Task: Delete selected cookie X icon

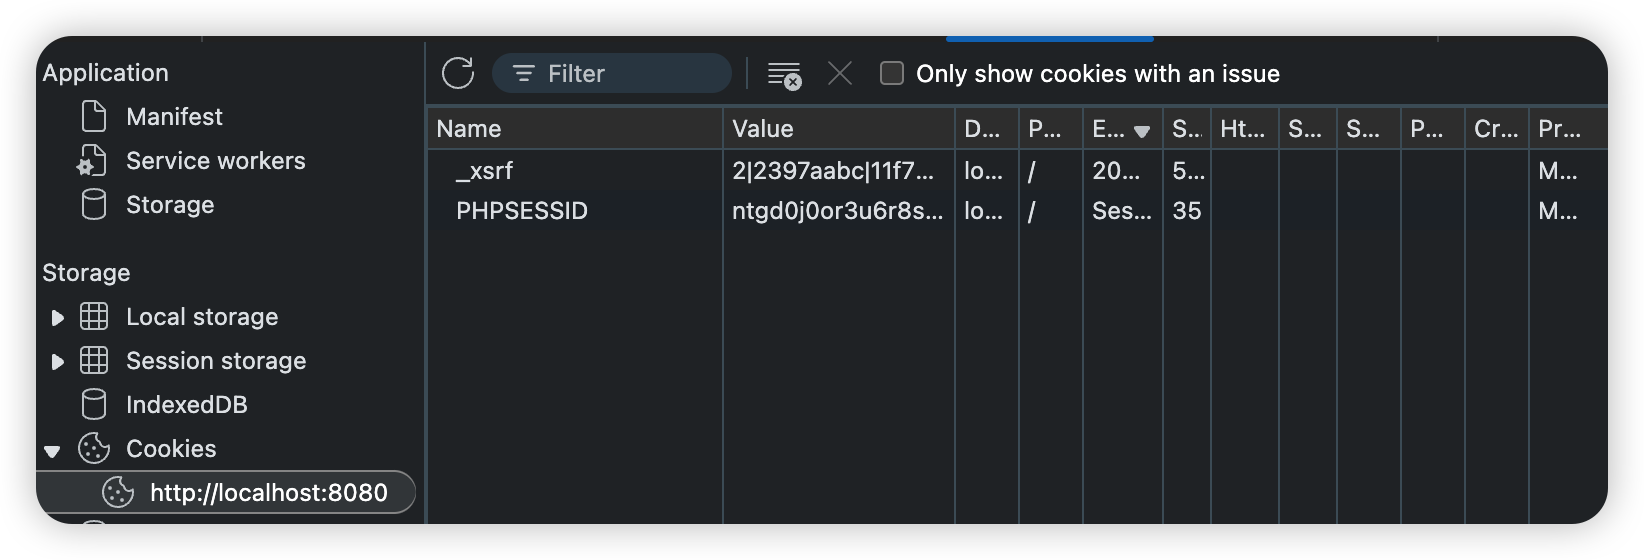Action: (x=840, y=73)
